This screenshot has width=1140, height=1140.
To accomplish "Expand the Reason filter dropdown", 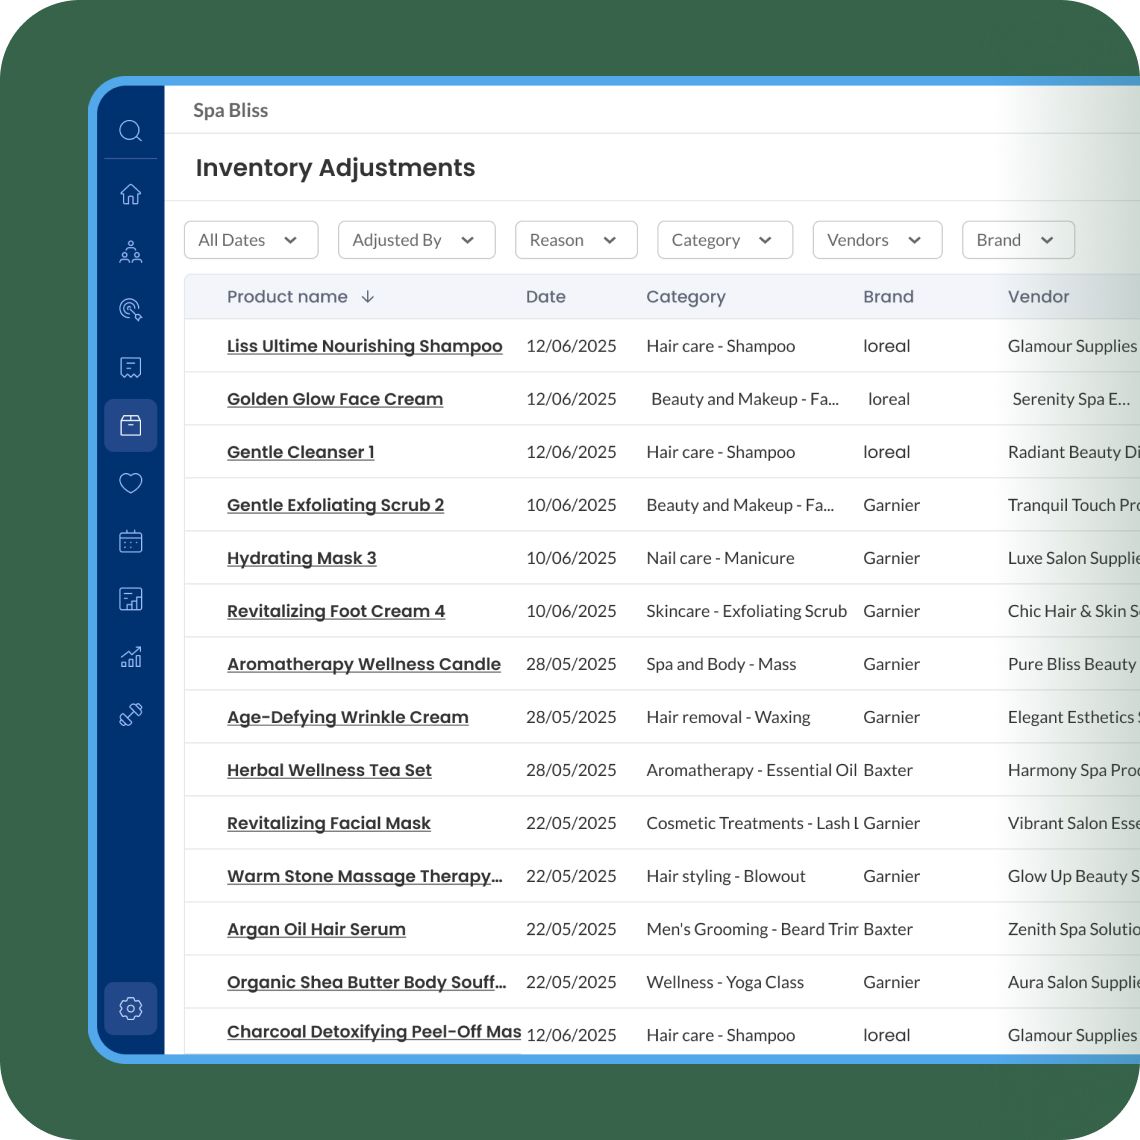I will point(576,240).
